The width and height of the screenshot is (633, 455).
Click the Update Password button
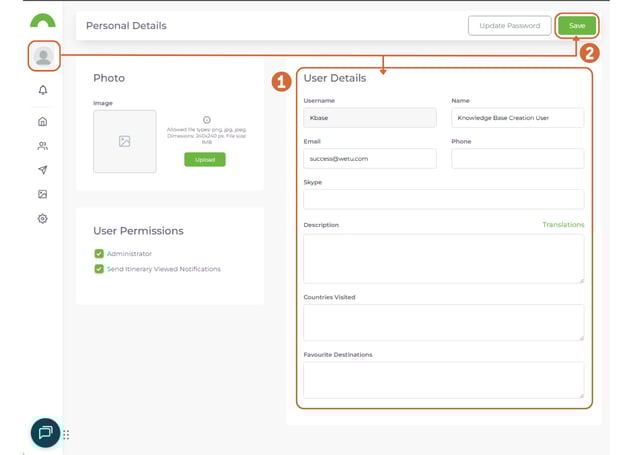(509, 25)
